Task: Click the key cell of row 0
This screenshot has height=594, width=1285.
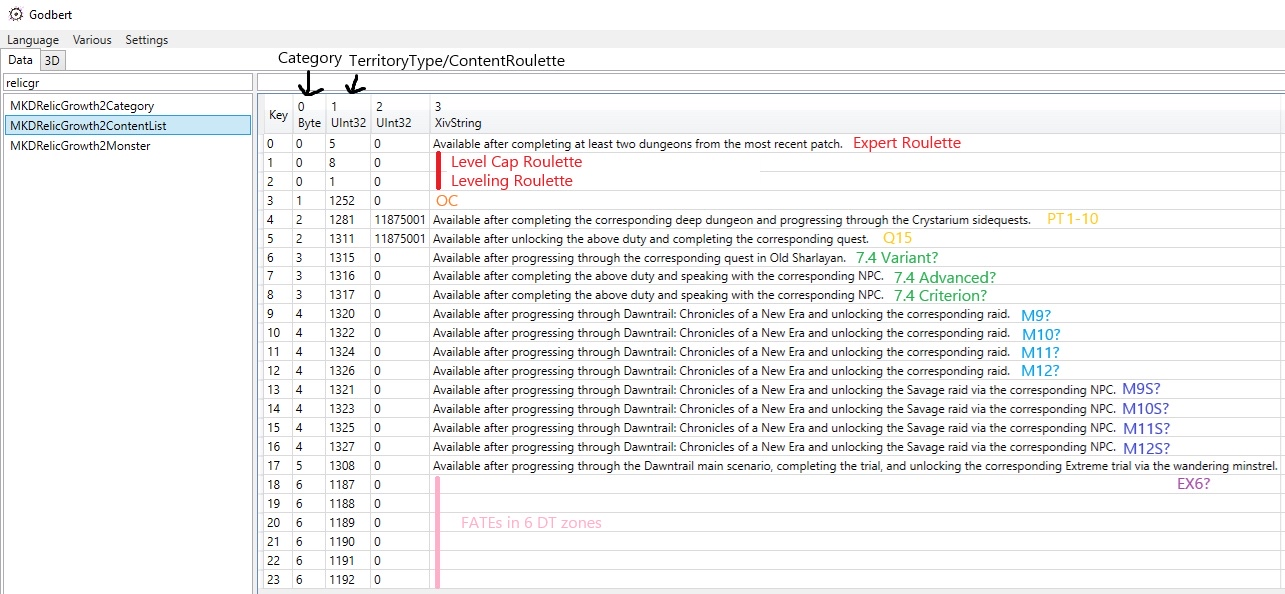Action: pyautogui.click(x=278, y=143)
